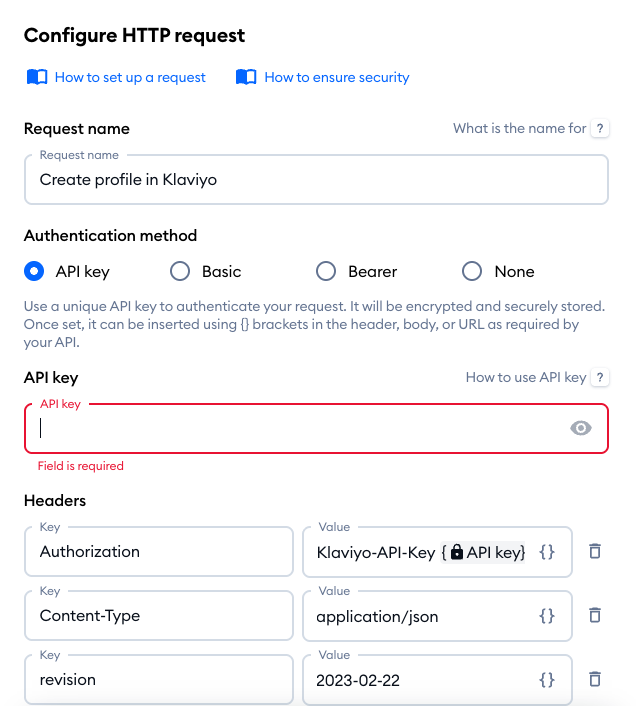Insert variable in Authorization value using braces icon
The width and height of the screenshot is (636, 715).
coord(546,551)
